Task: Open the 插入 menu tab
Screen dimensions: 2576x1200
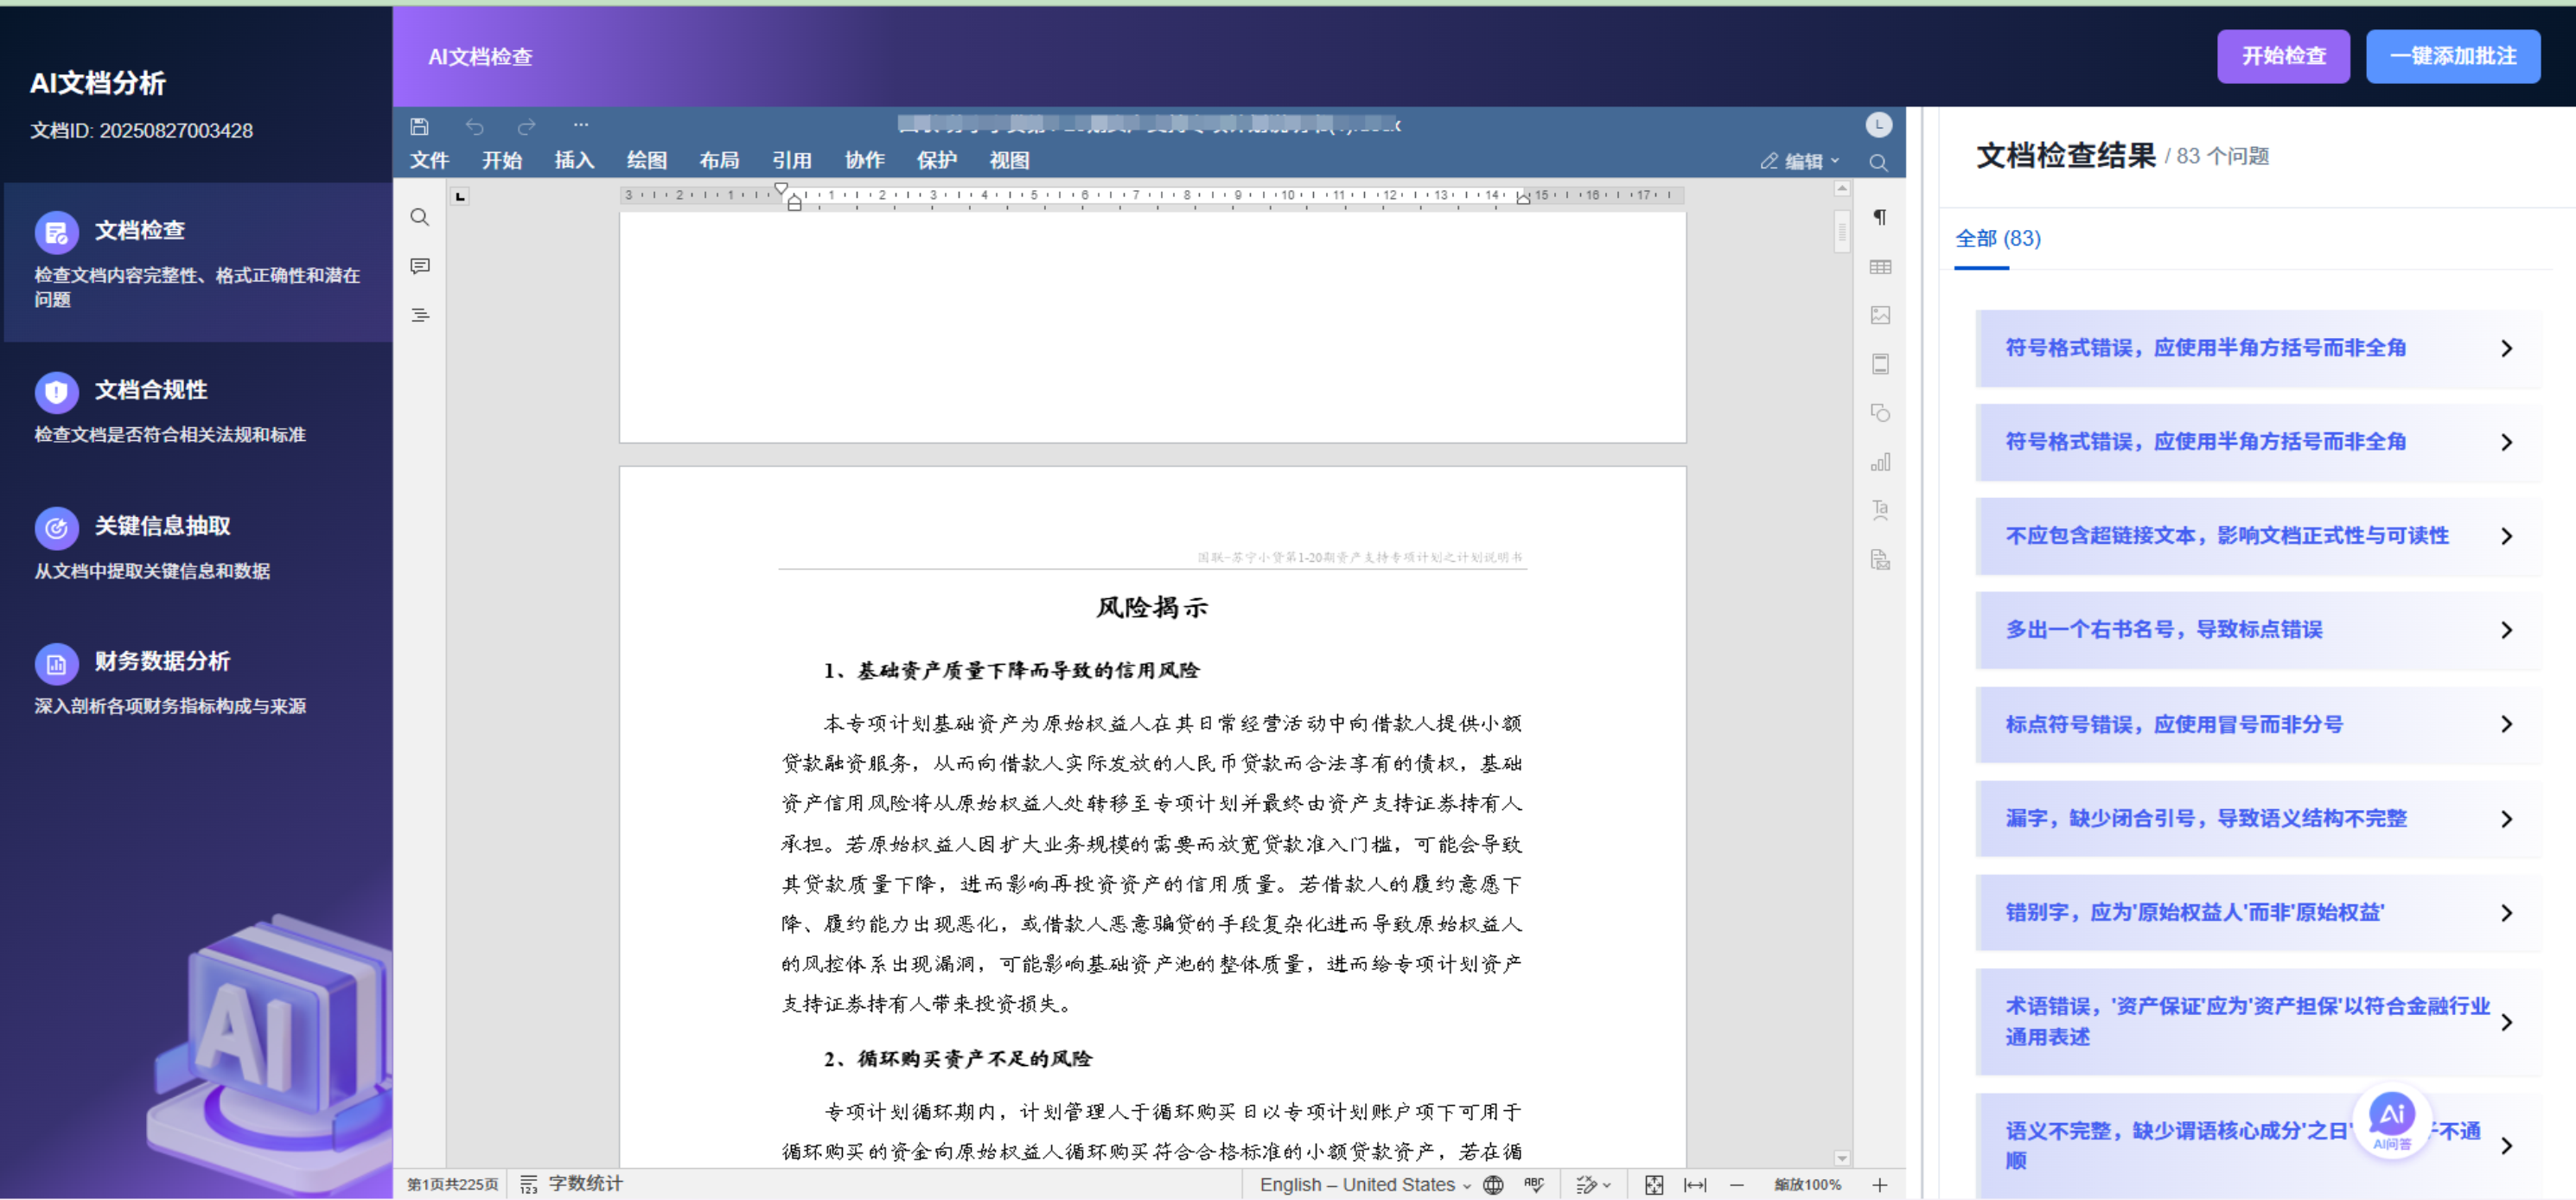Action: click(574, 160)
